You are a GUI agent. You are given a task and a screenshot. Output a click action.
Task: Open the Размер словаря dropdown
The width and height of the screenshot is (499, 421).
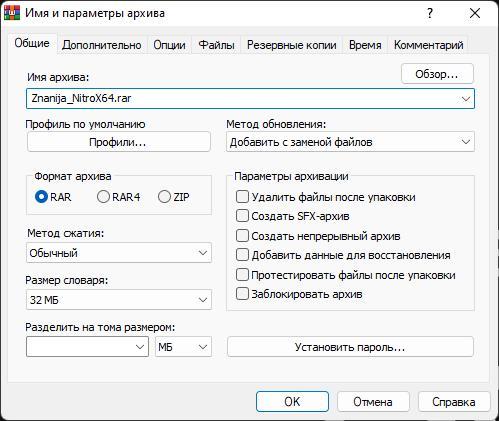(119, 300)
